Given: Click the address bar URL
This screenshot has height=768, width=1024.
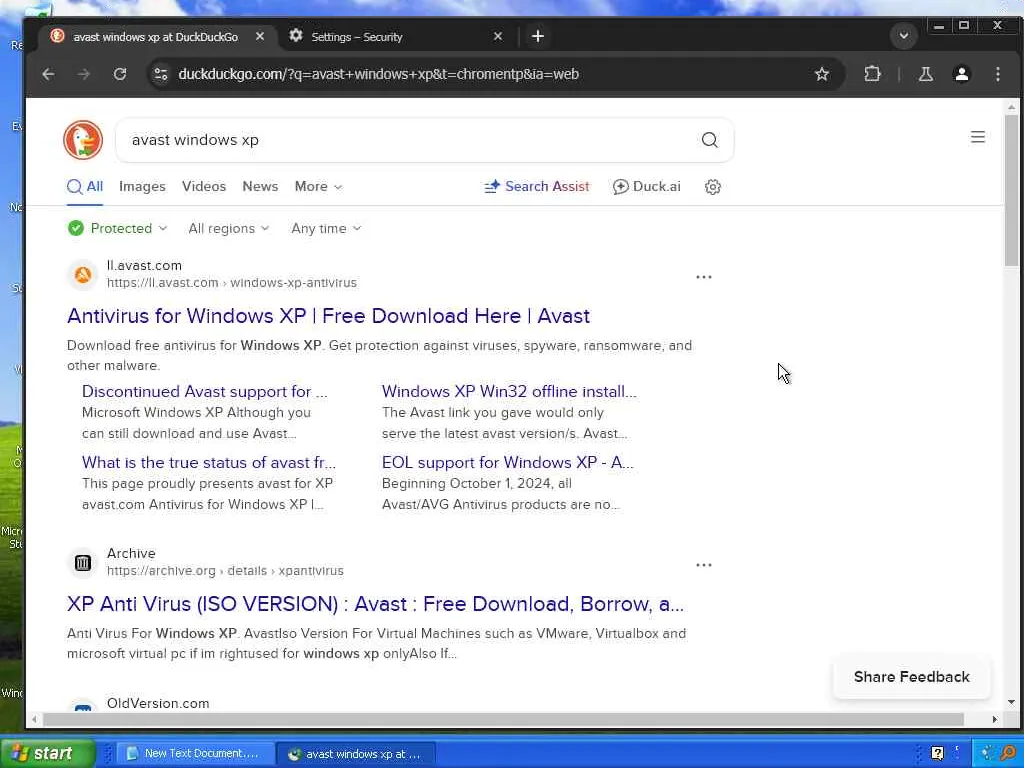Looking at the screenshot, I should (x=379, y=74).
